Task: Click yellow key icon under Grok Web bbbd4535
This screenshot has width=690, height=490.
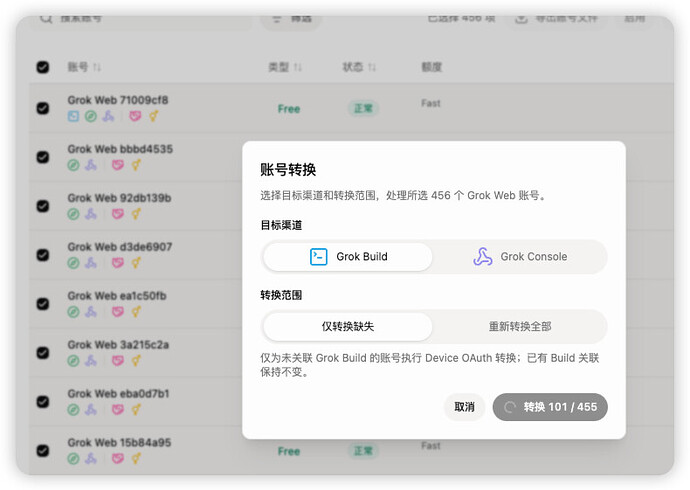Action: (136, 165)
